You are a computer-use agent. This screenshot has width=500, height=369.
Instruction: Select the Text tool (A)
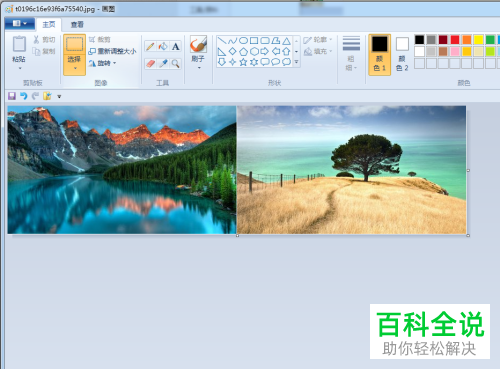[176, 46]
